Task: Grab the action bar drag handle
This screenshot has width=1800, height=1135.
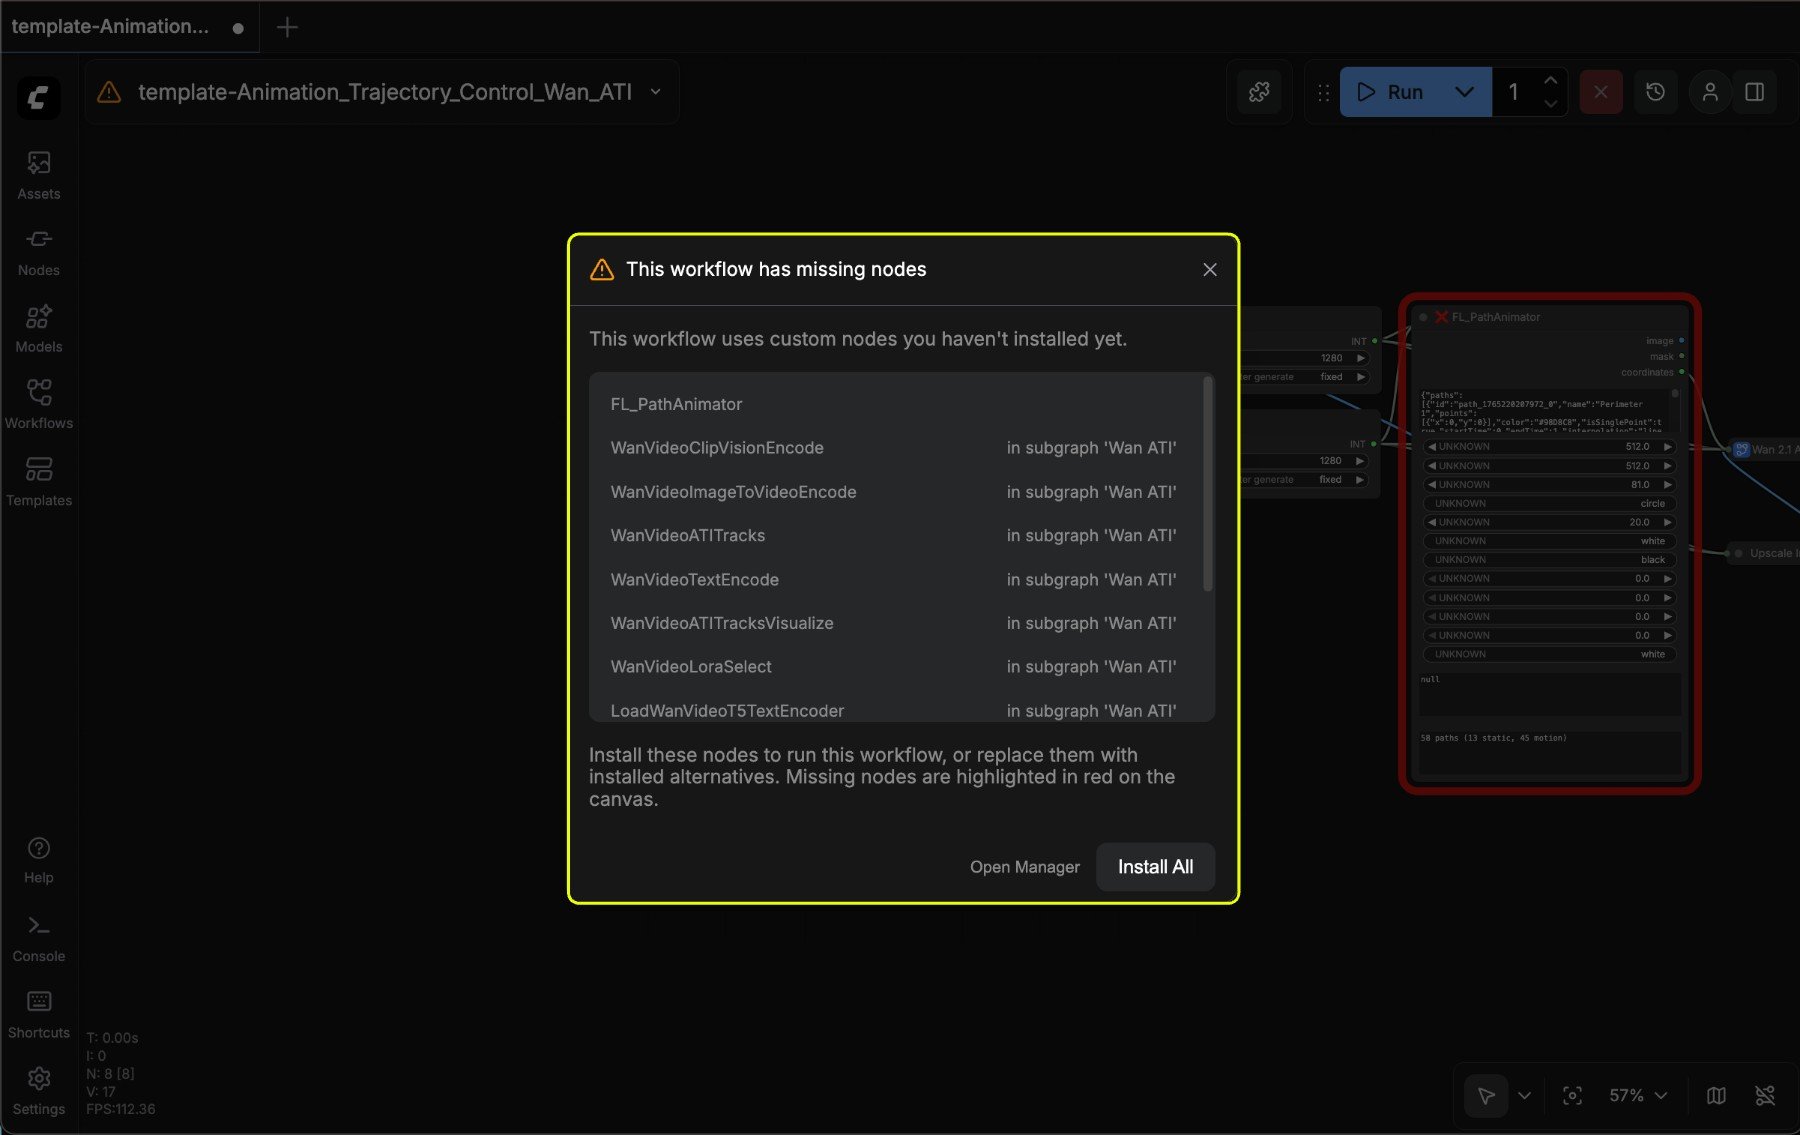Action: (x=1323, y=92)
